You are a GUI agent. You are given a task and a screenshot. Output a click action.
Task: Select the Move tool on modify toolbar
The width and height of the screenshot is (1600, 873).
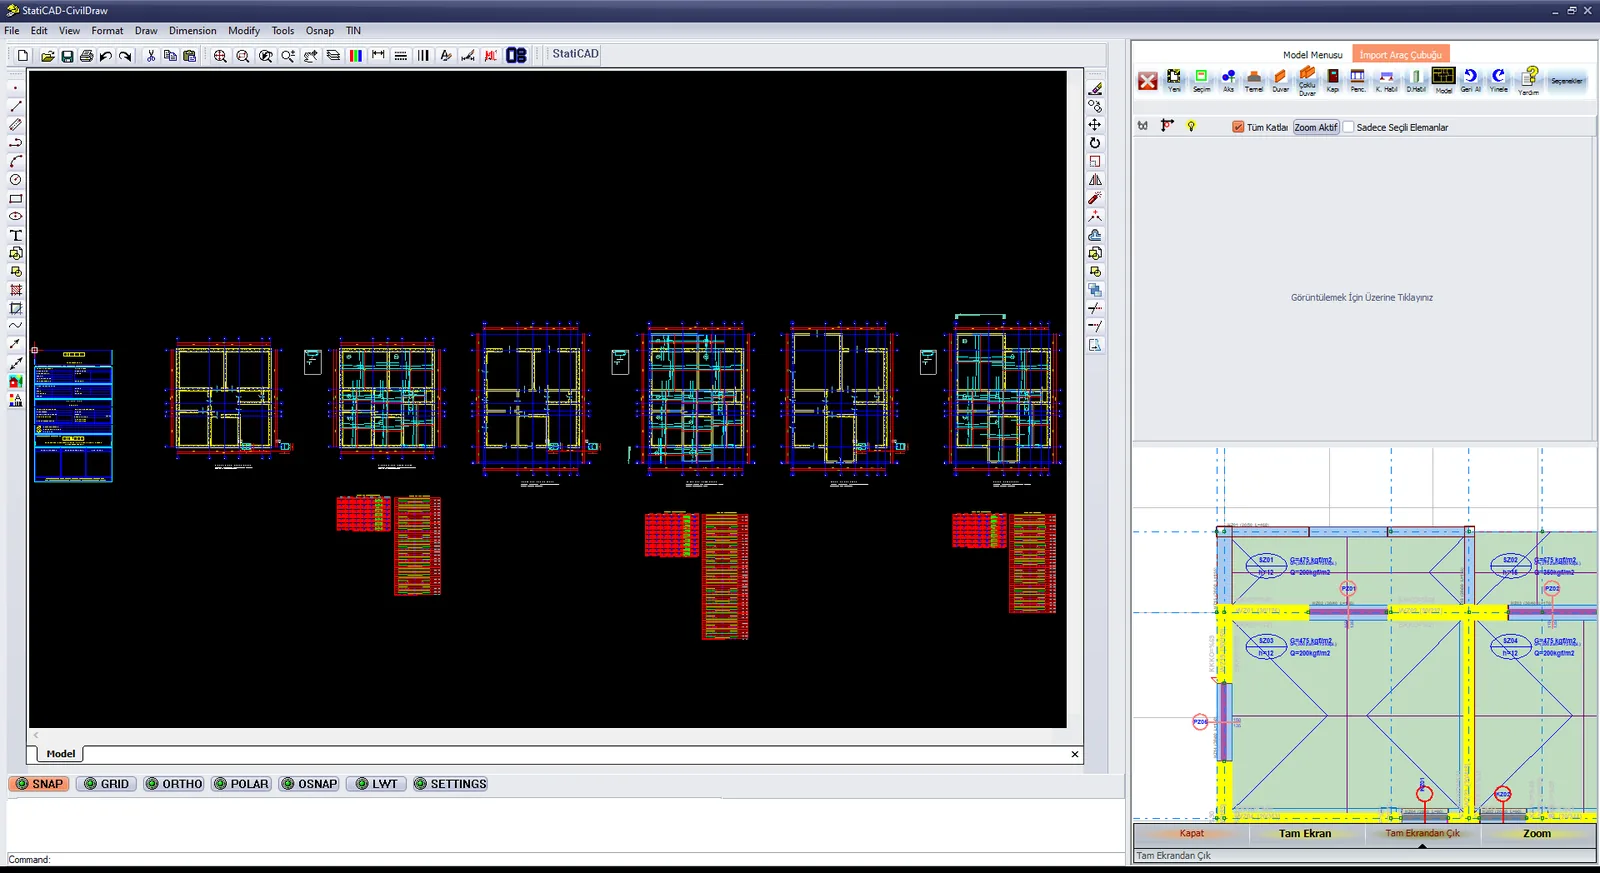[x=1095, y=125]
